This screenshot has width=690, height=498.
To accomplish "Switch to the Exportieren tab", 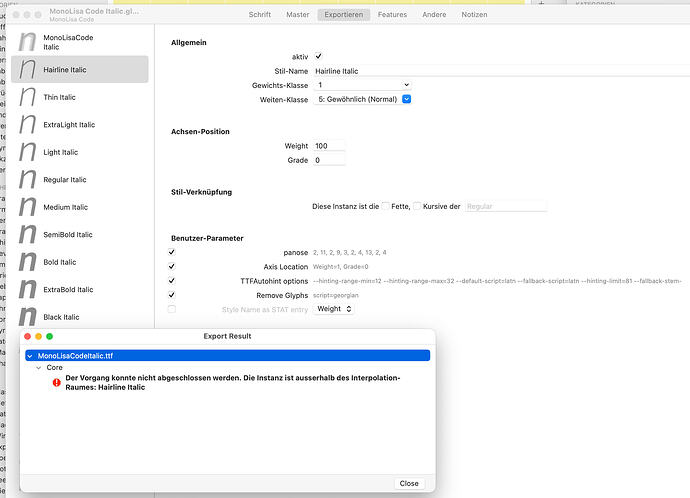I will point(344,15).
